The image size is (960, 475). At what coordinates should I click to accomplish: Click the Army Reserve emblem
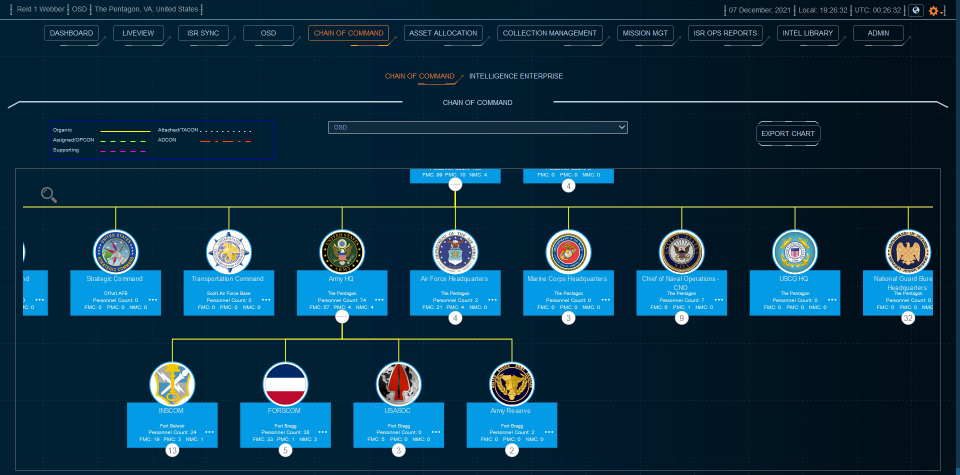pyautogui.click(x=512, y=384)
